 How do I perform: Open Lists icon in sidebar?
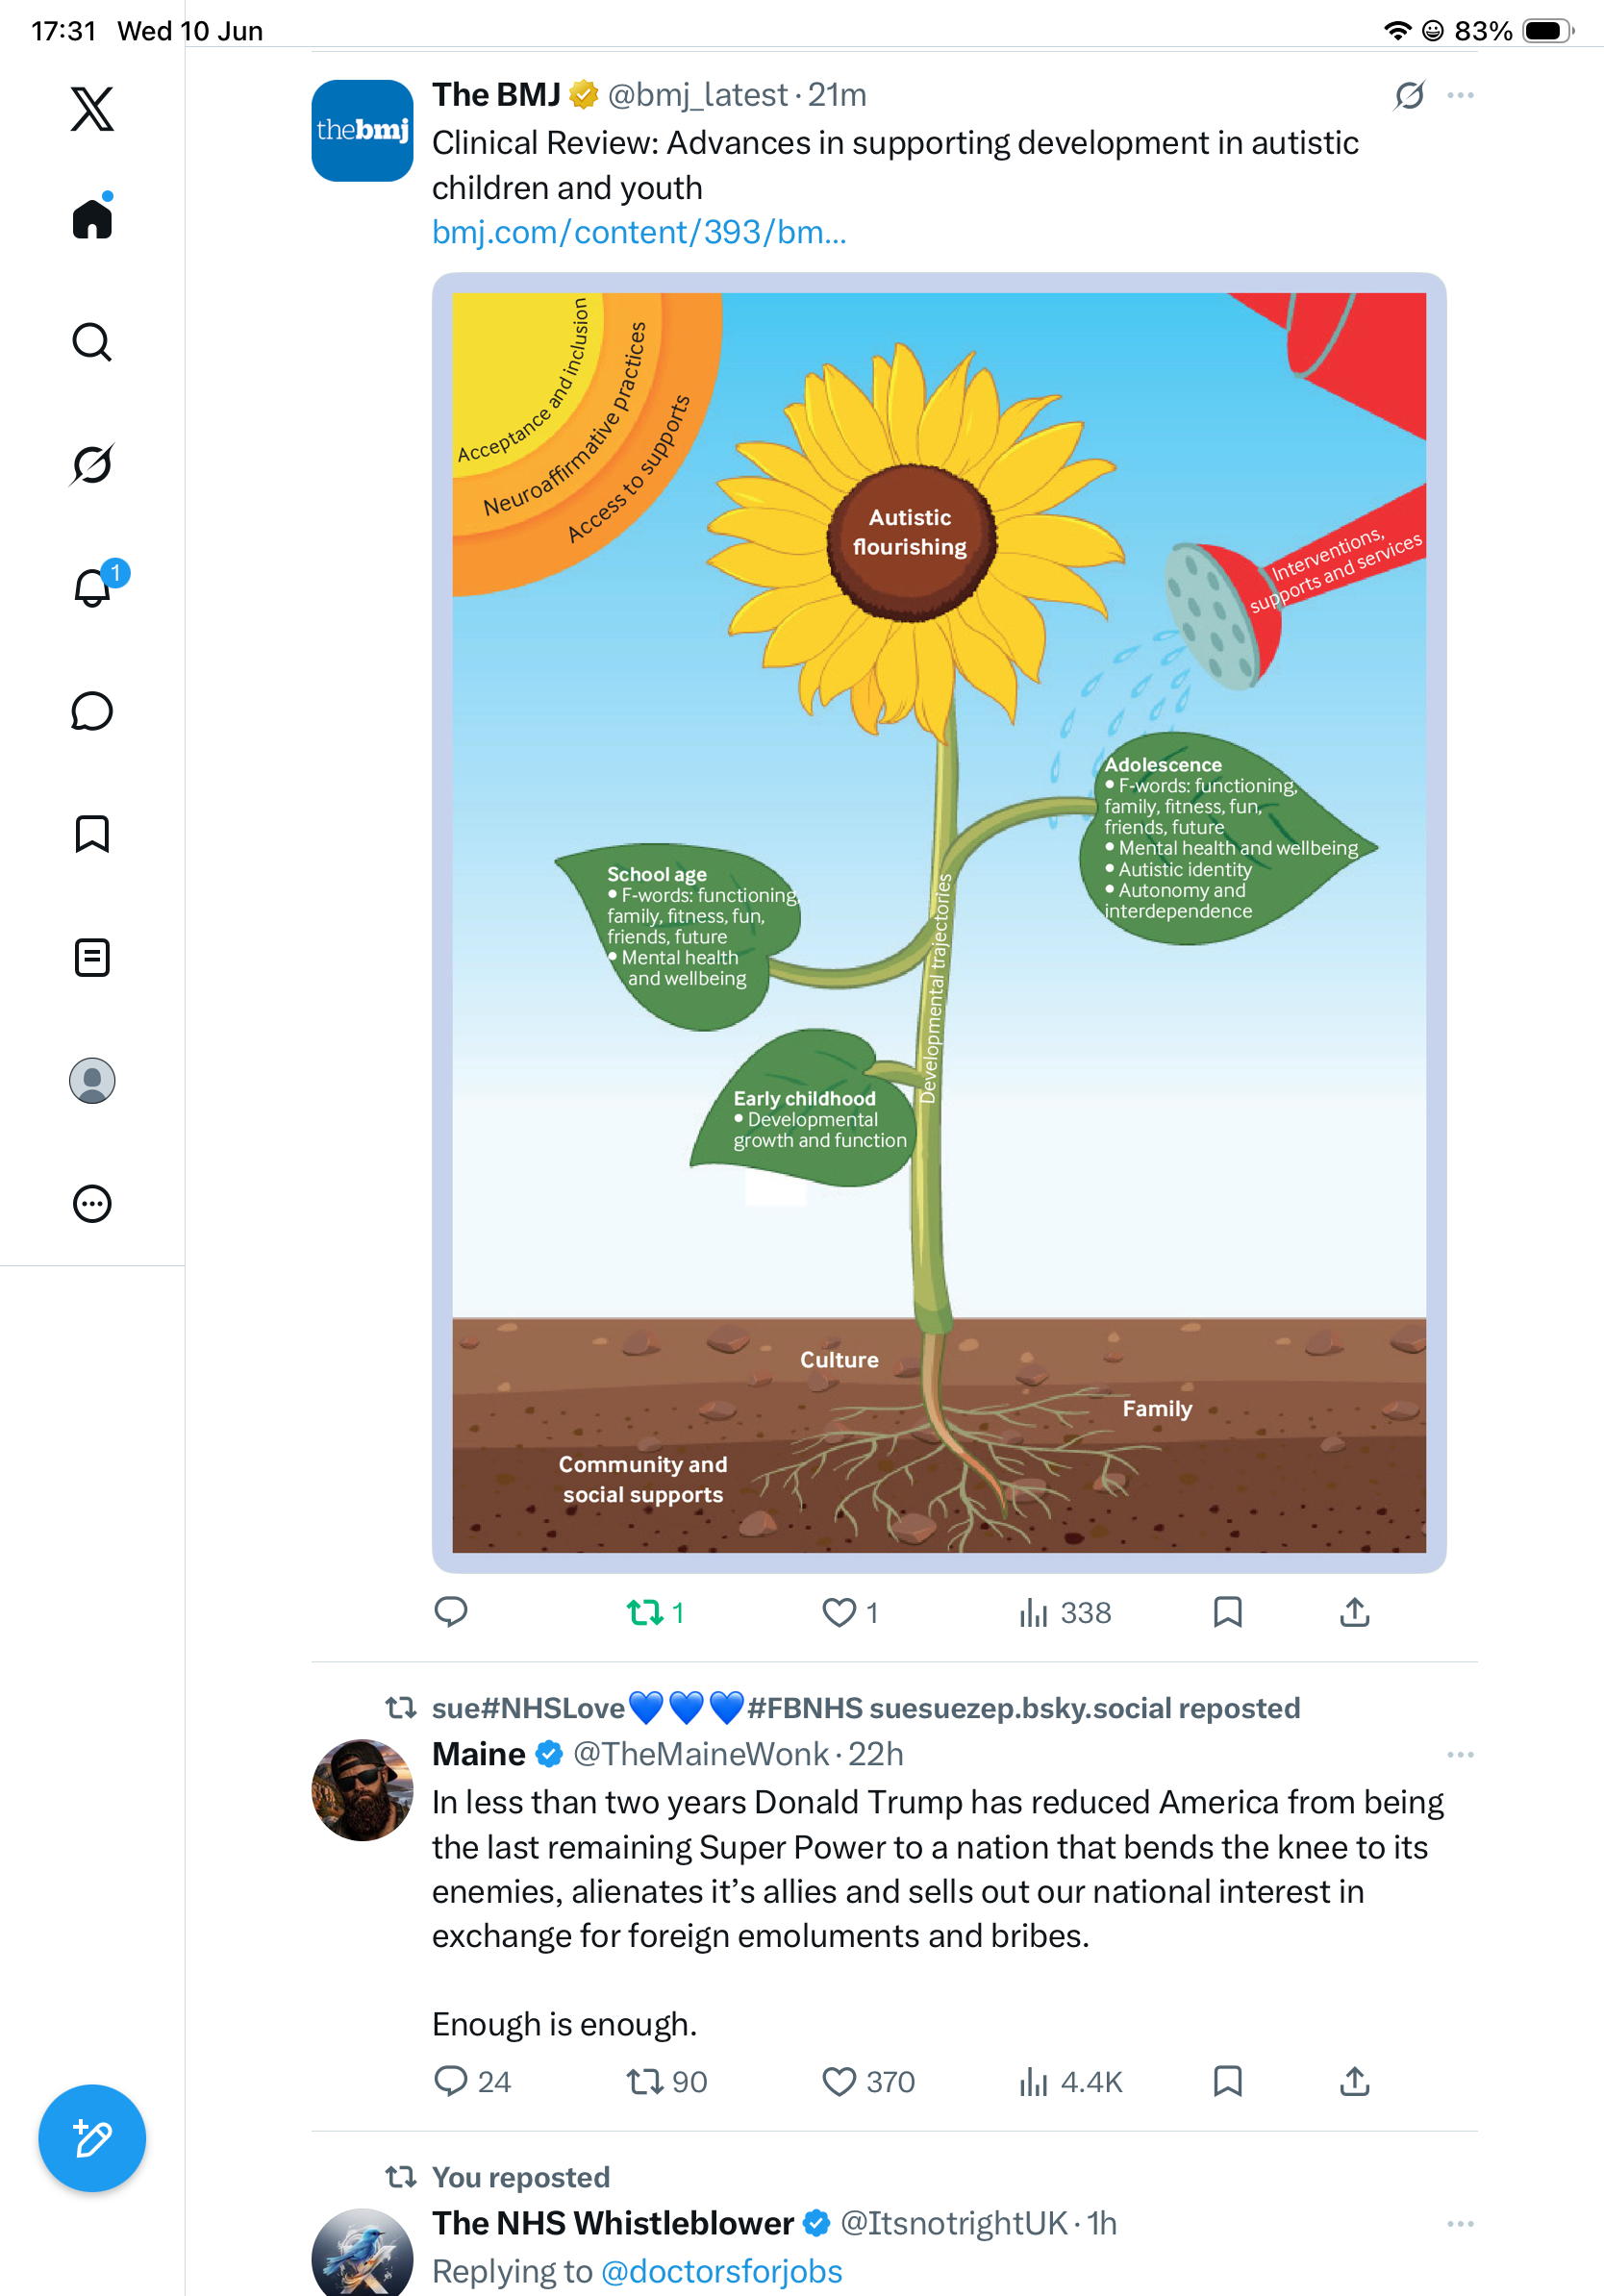click(92, 957)
